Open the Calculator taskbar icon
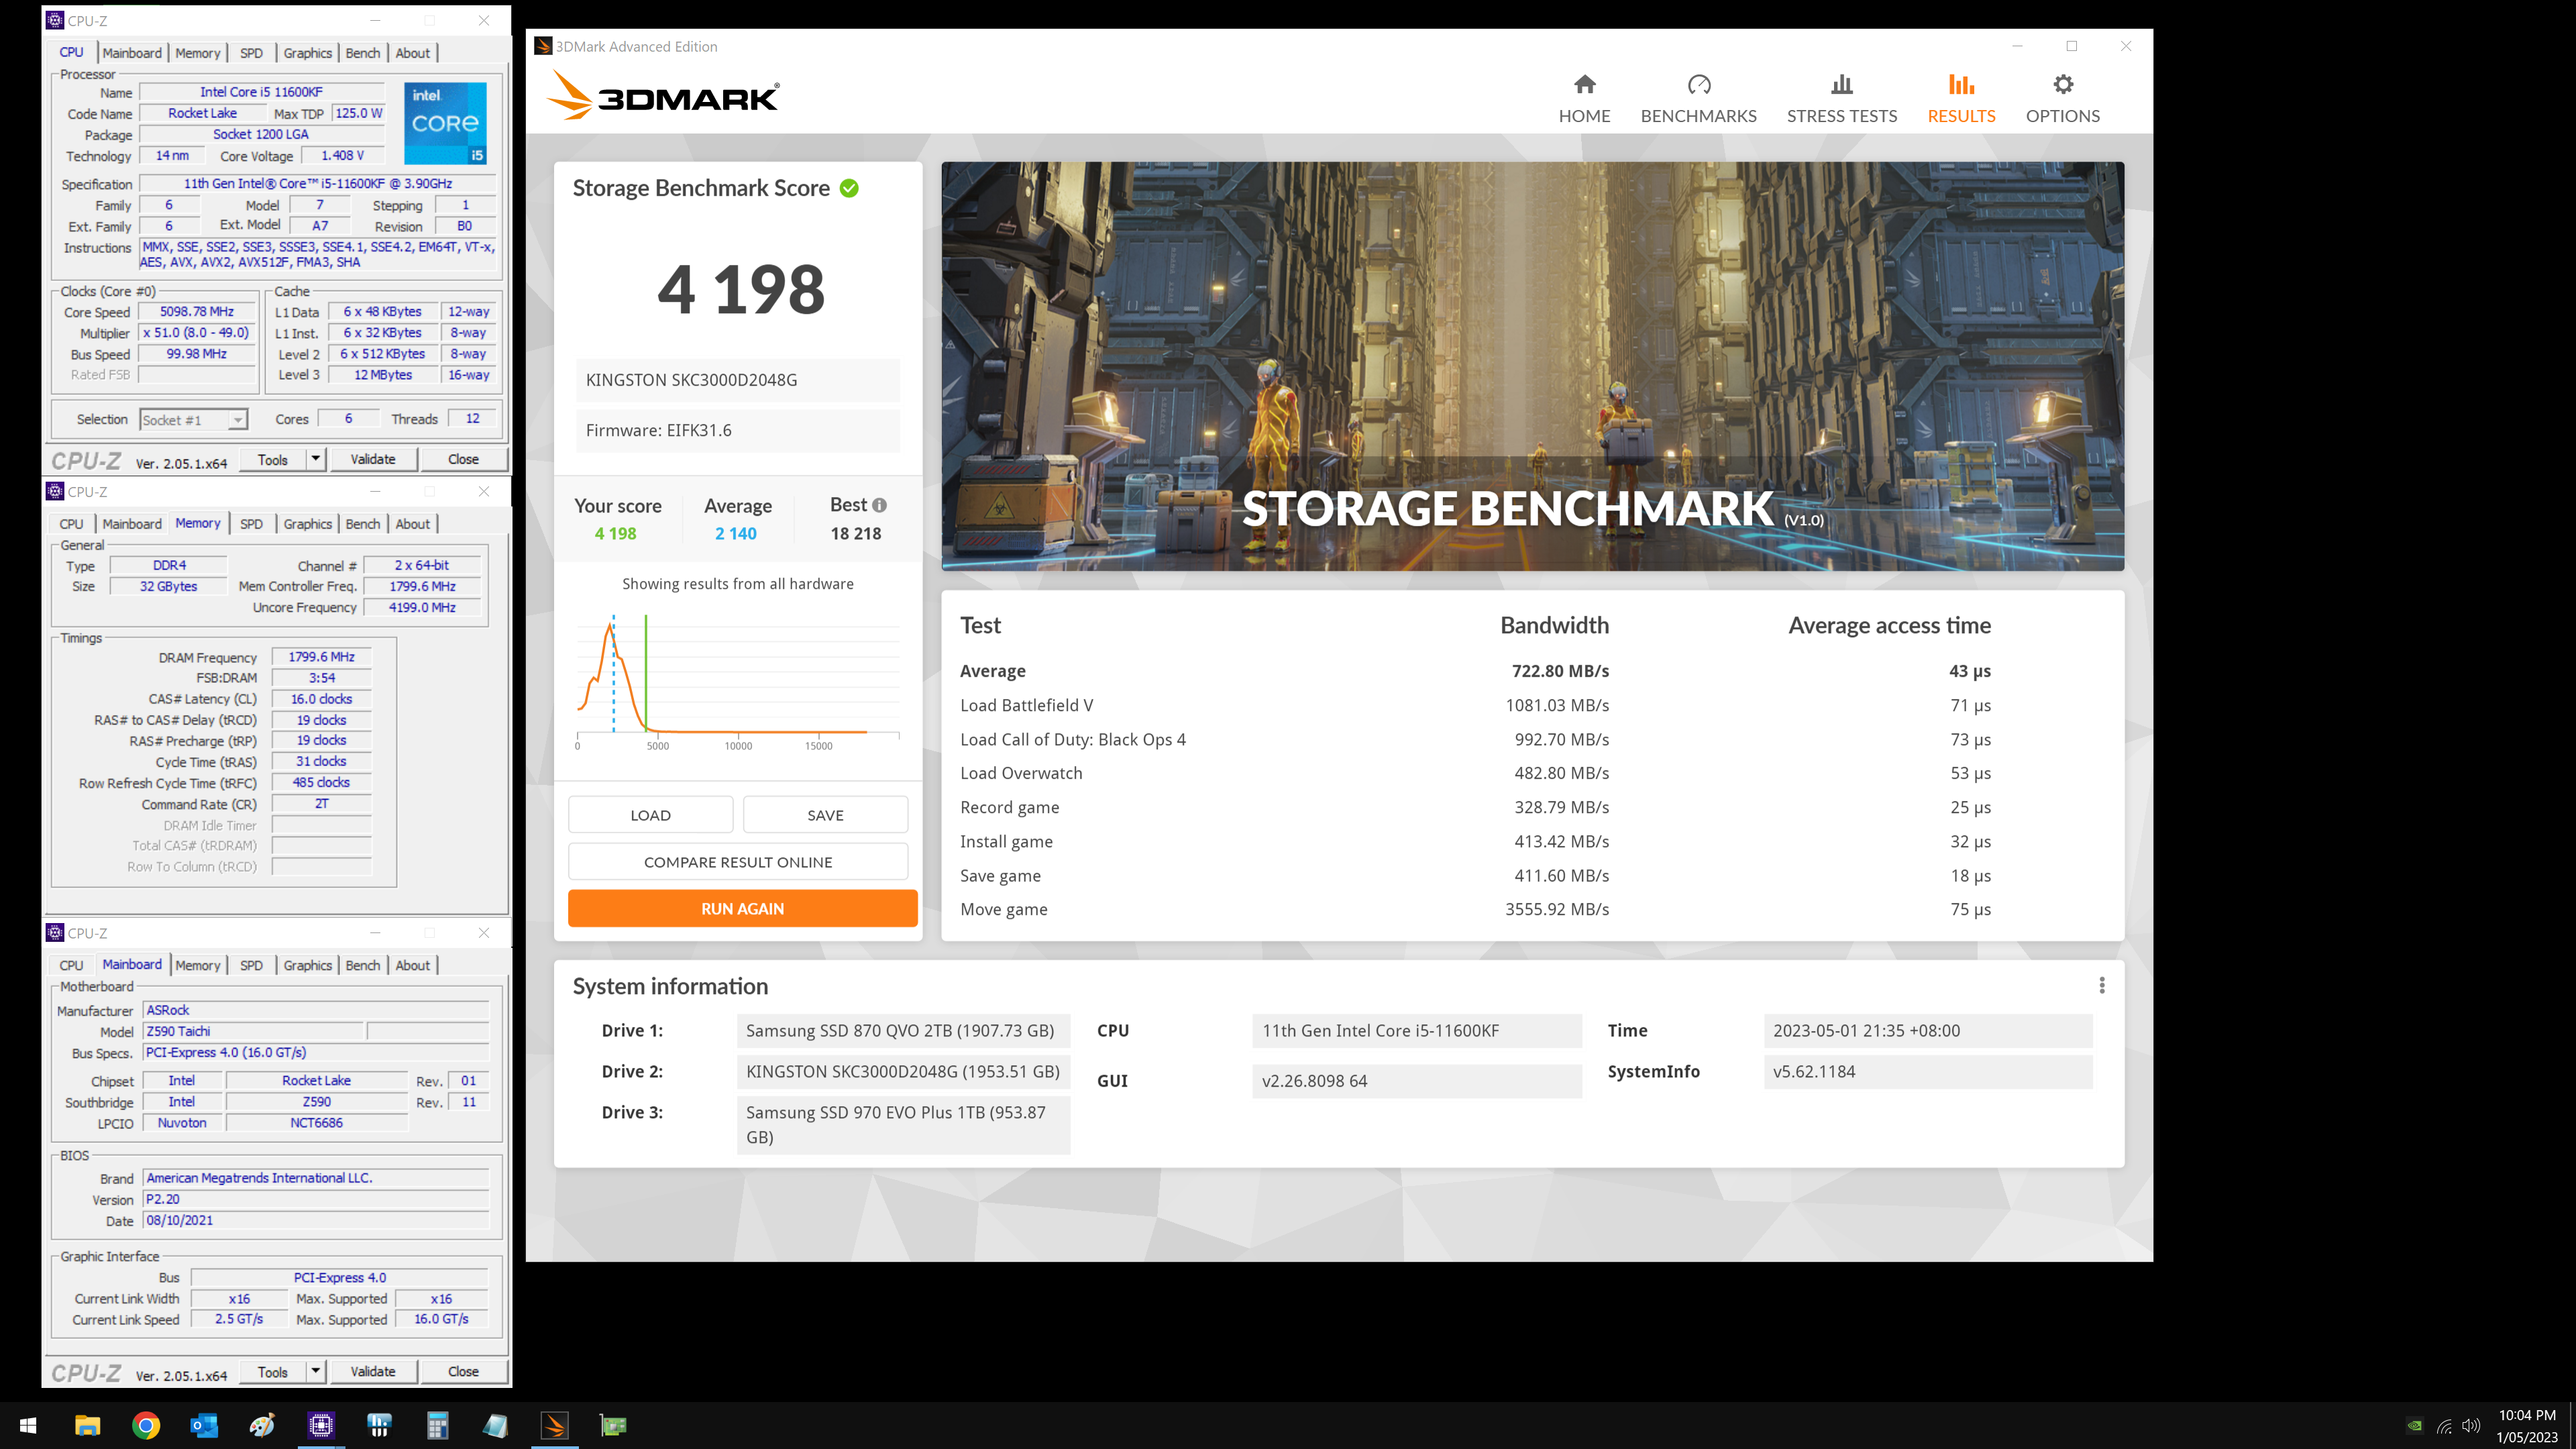Image resolution: width=2576 pixels, height=1449 pixels. coord(437,1425)
